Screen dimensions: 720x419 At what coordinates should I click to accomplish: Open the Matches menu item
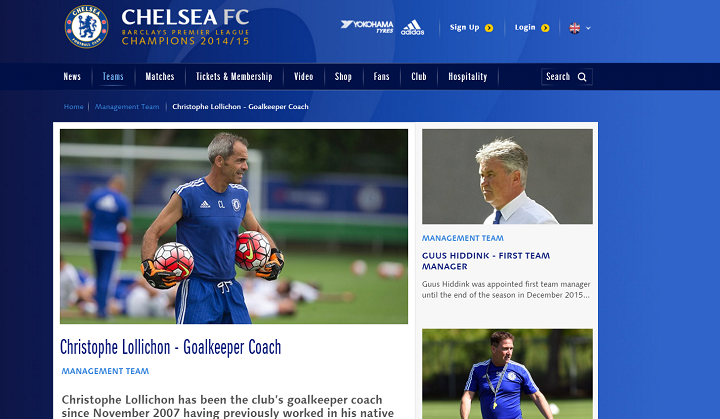tap(160, 76)
